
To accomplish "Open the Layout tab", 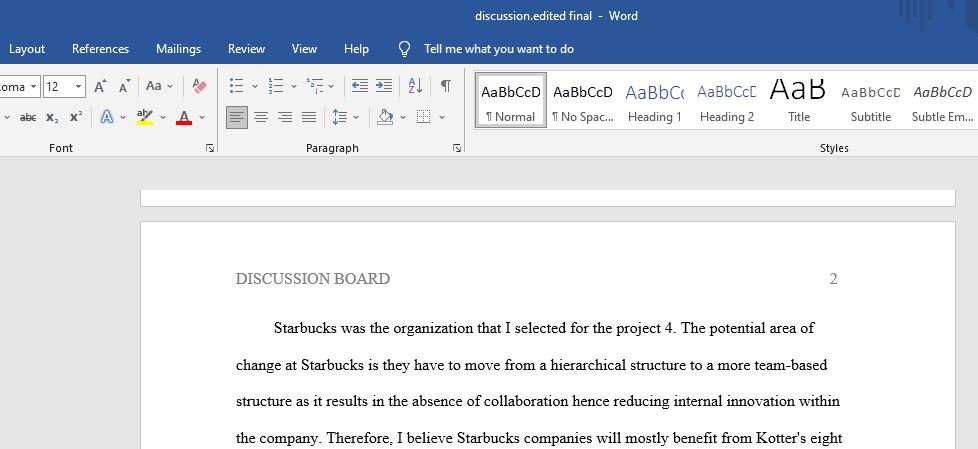I will coord(27,49).
